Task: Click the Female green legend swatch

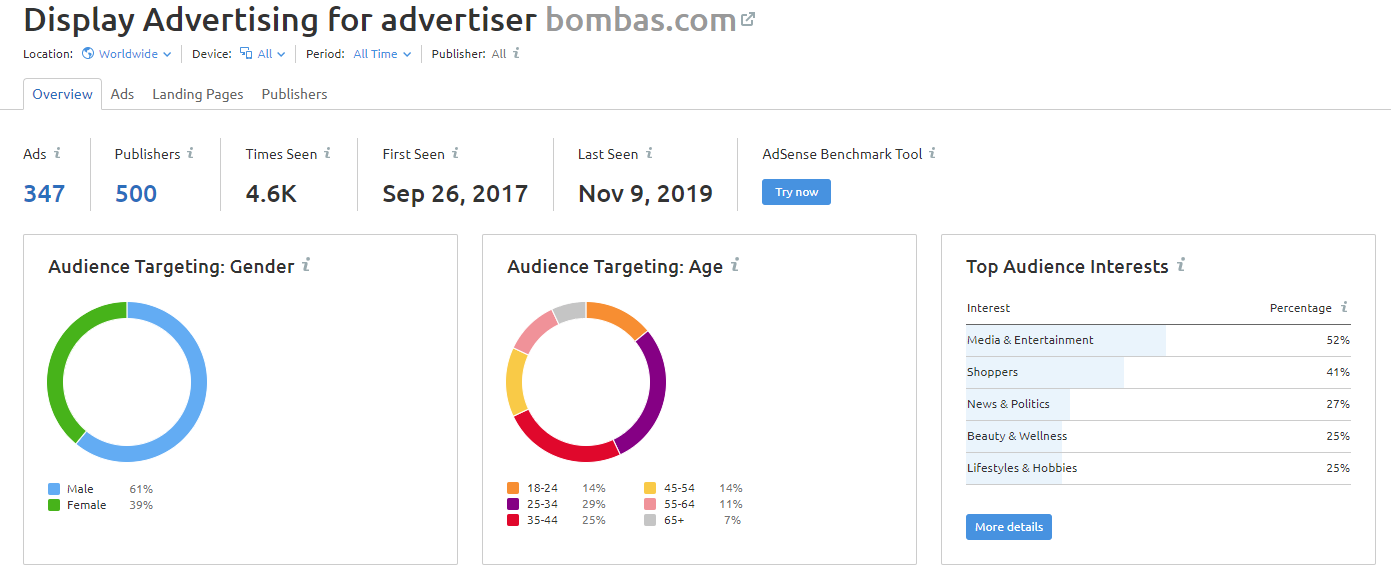Action: (x=54, y=505)
